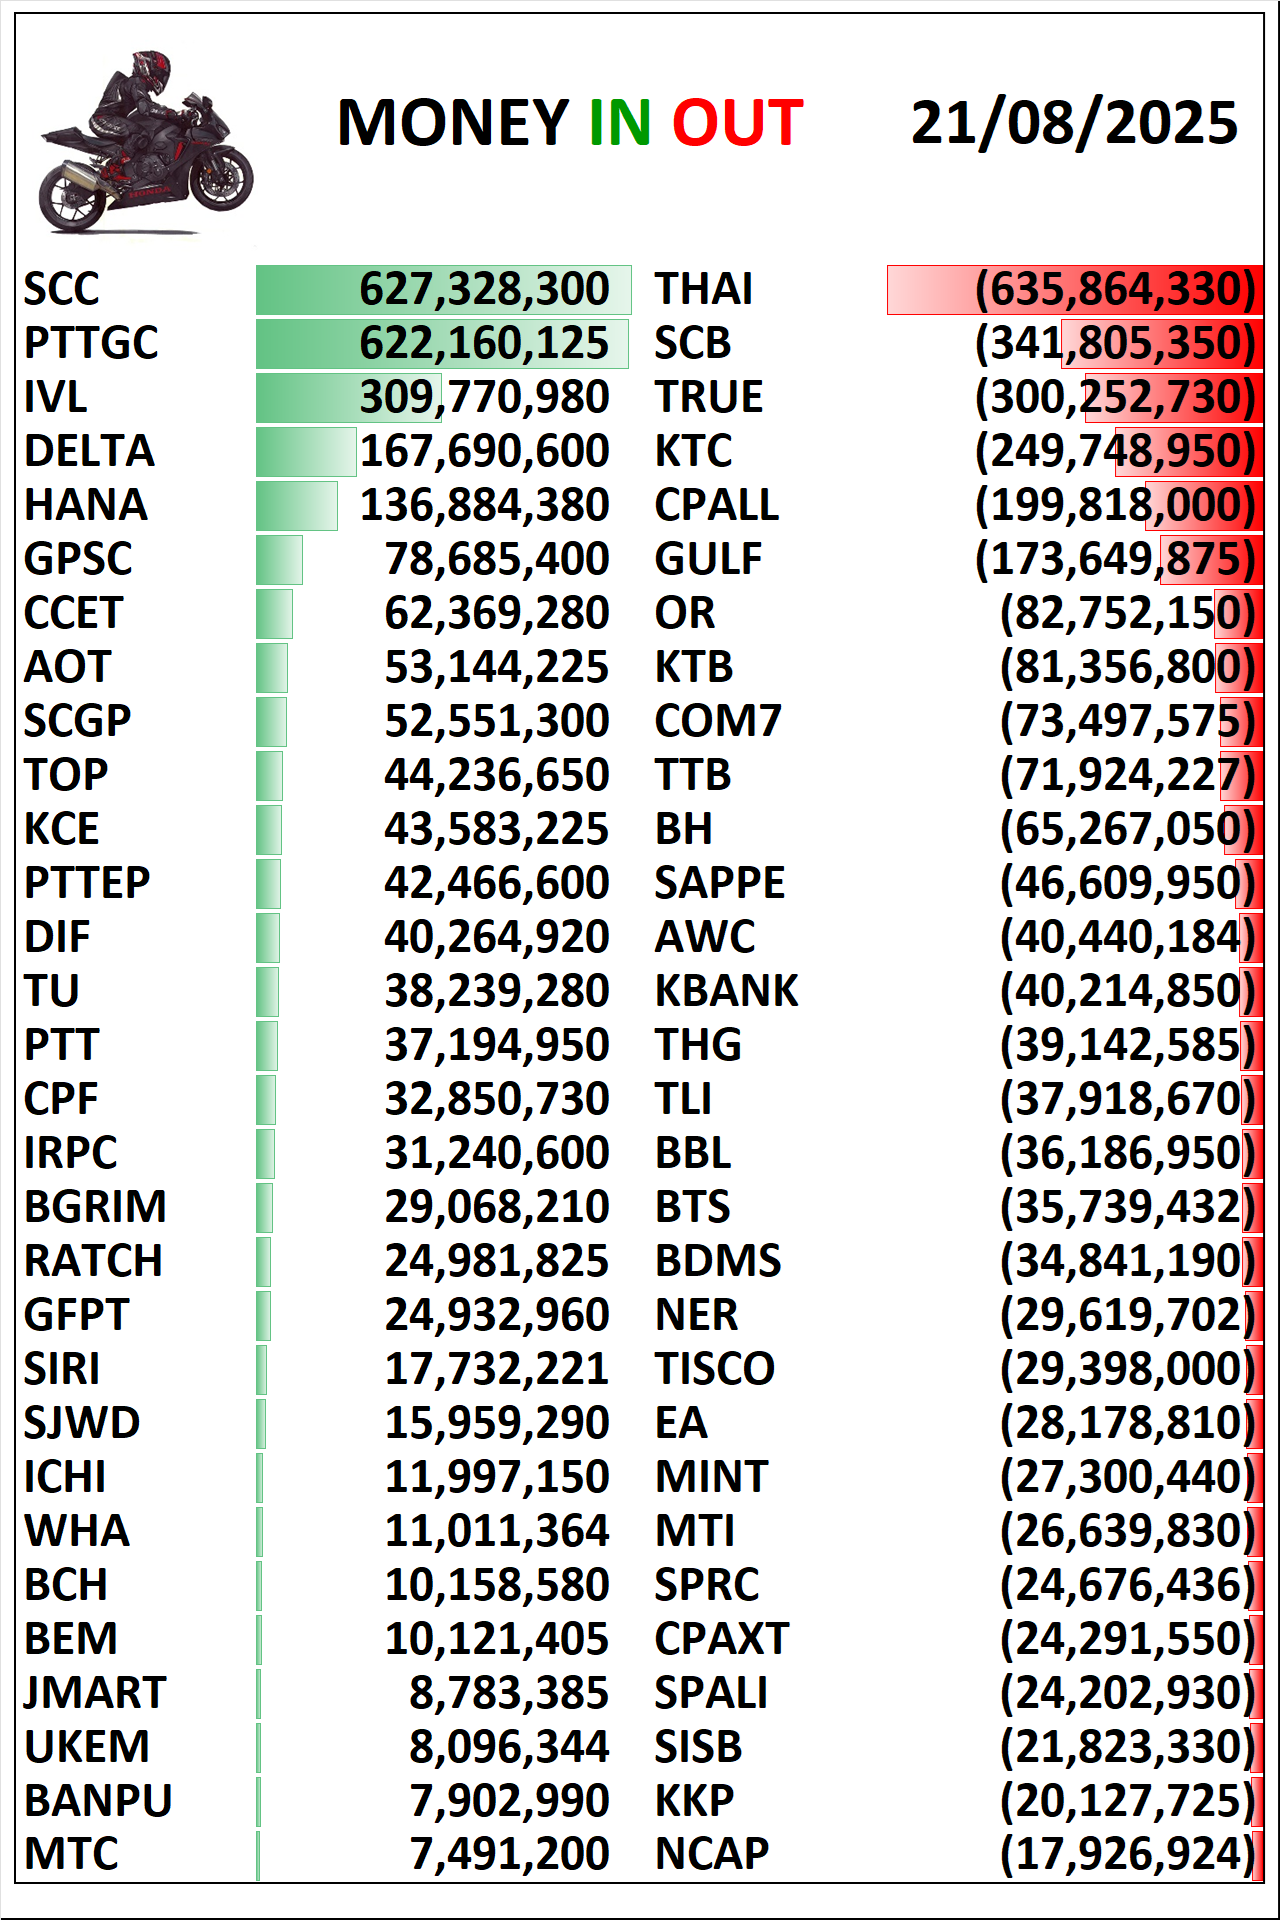Click the PTTGC inflow value 622,160,125
Image resolution: width=1280 pixels, height=1920 pixels.
[485, 344]
